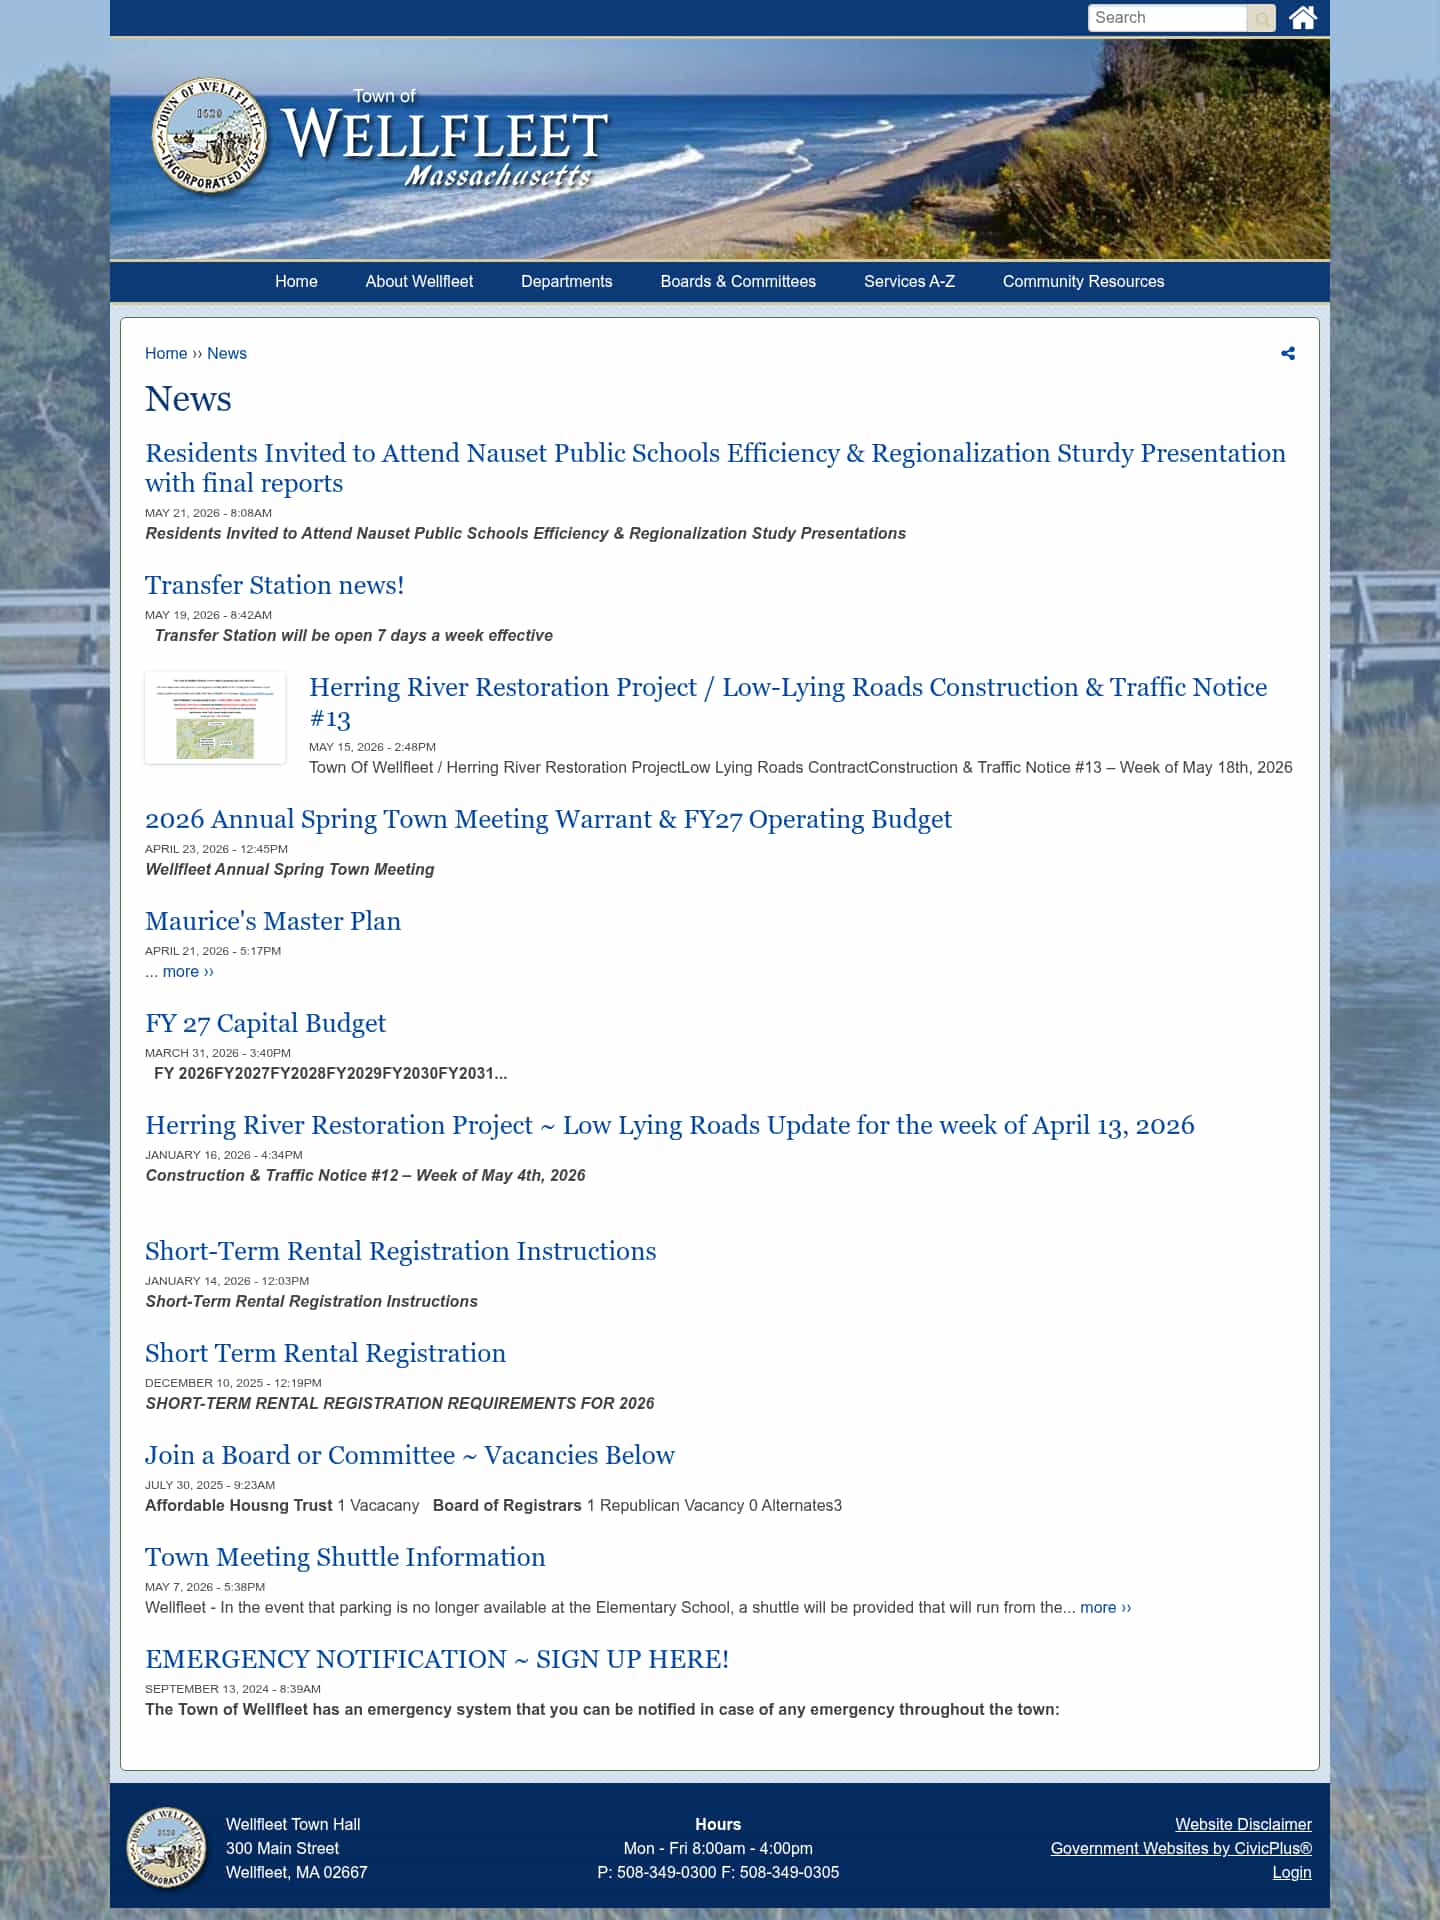Open Herring River Traffic Notice #13 article

(788, 702)
